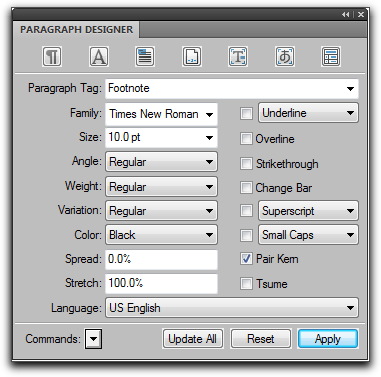
Task: Click the Apply button
Action: click(328, 339)
